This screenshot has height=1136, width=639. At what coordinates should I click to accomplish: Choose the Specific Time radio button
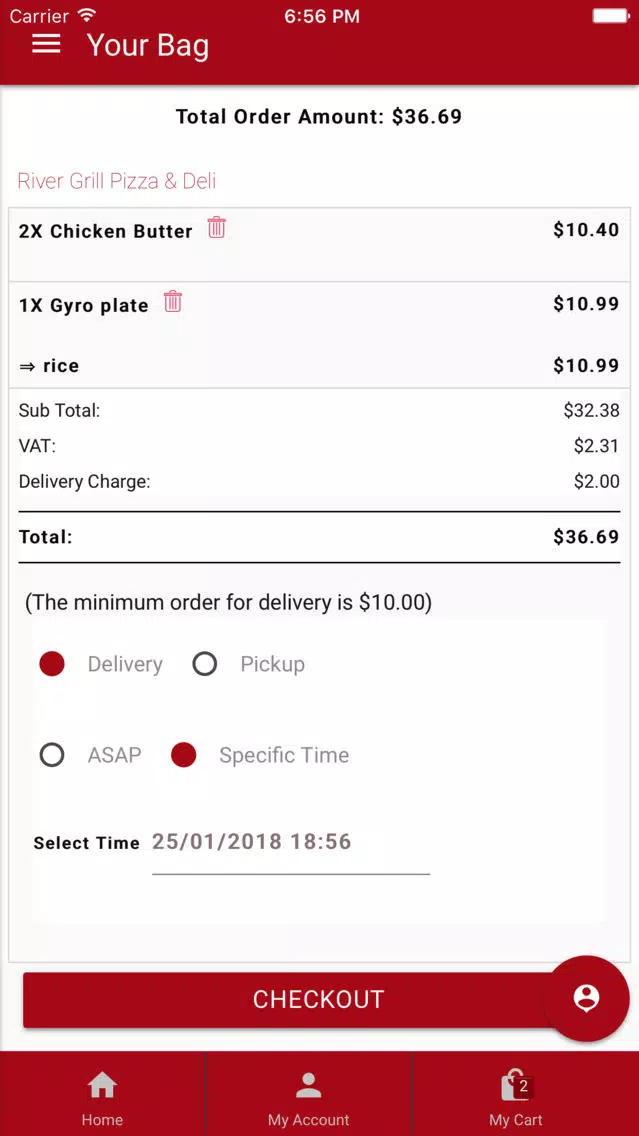coord(184,755)
